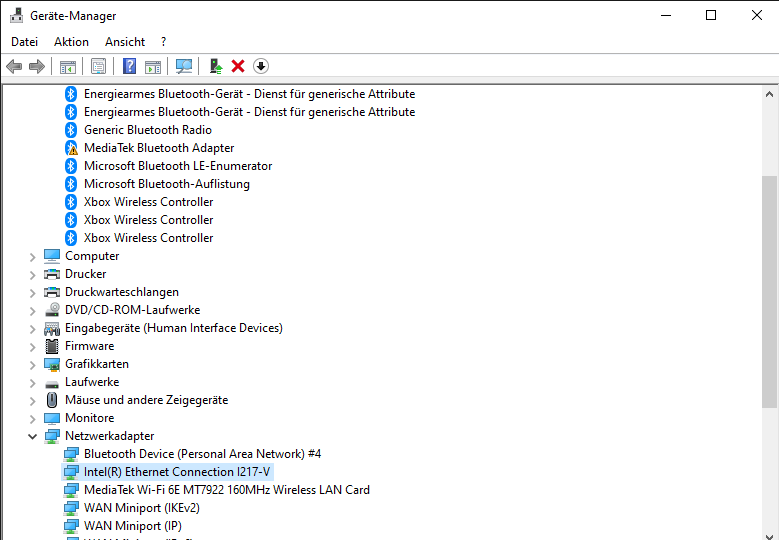Viewport: 779px width, 540px height.
Task: Expand the Monitore node
Action: [32, 419]
